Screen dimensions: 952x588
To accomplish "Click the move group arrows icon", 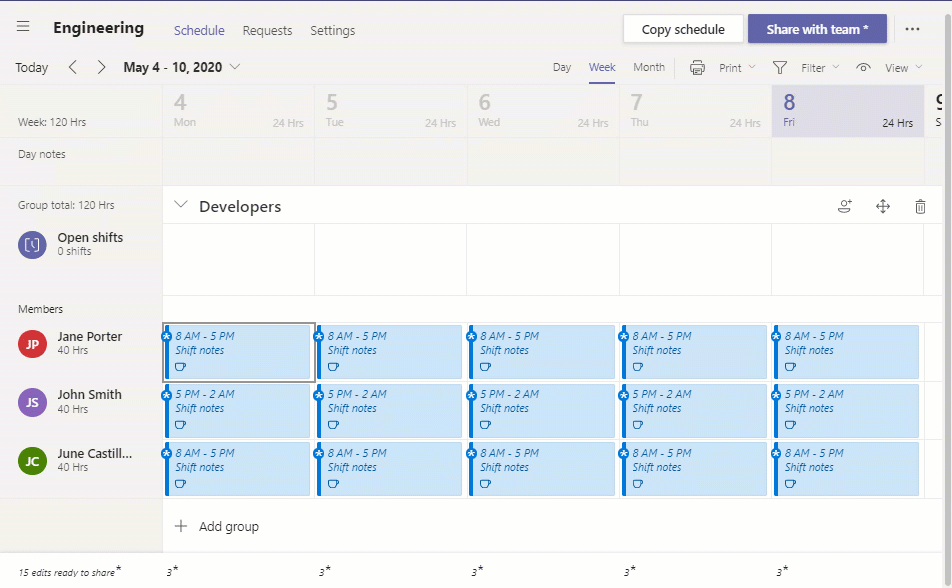I will pos(883,207).
